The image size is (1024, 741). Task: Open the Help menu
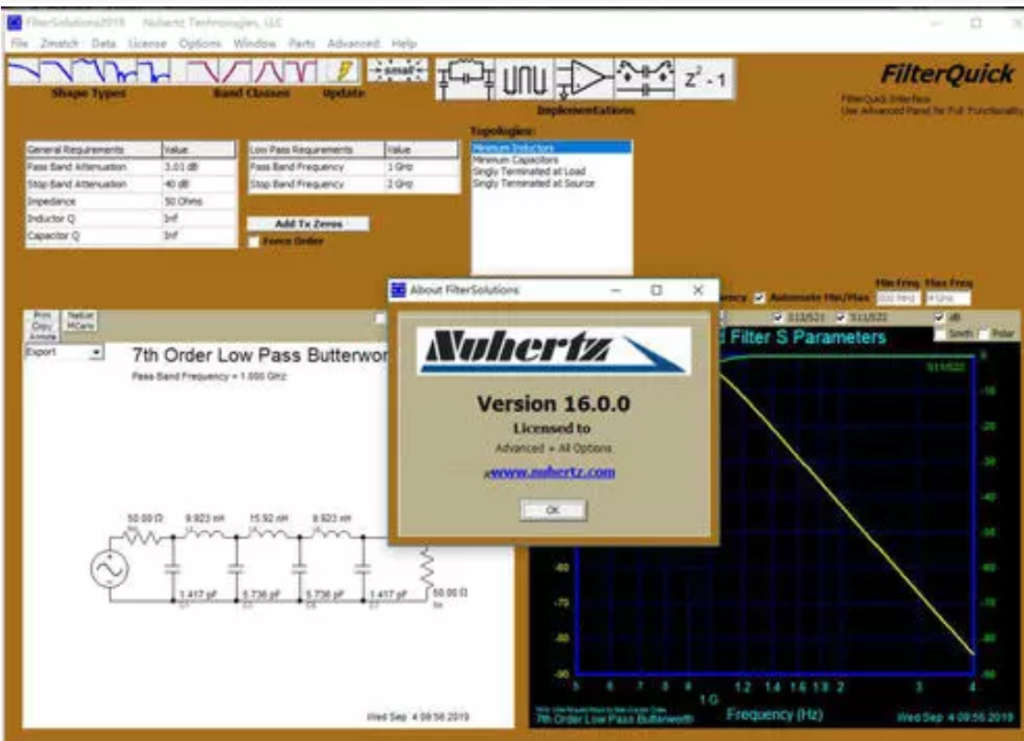click(x=404, y=44)
